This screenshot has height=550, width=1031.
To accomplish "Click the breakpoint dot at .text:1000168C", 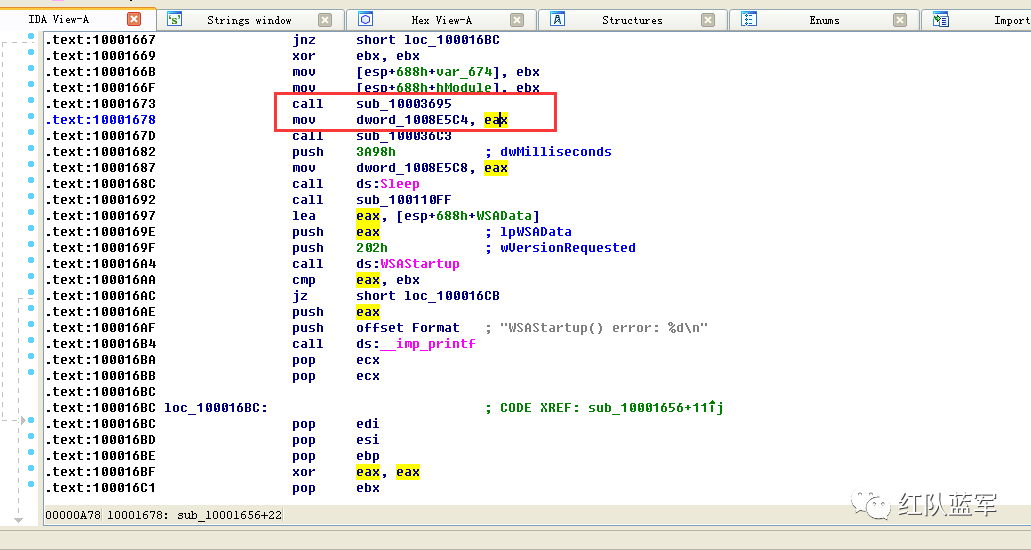I will coord(31,181).
